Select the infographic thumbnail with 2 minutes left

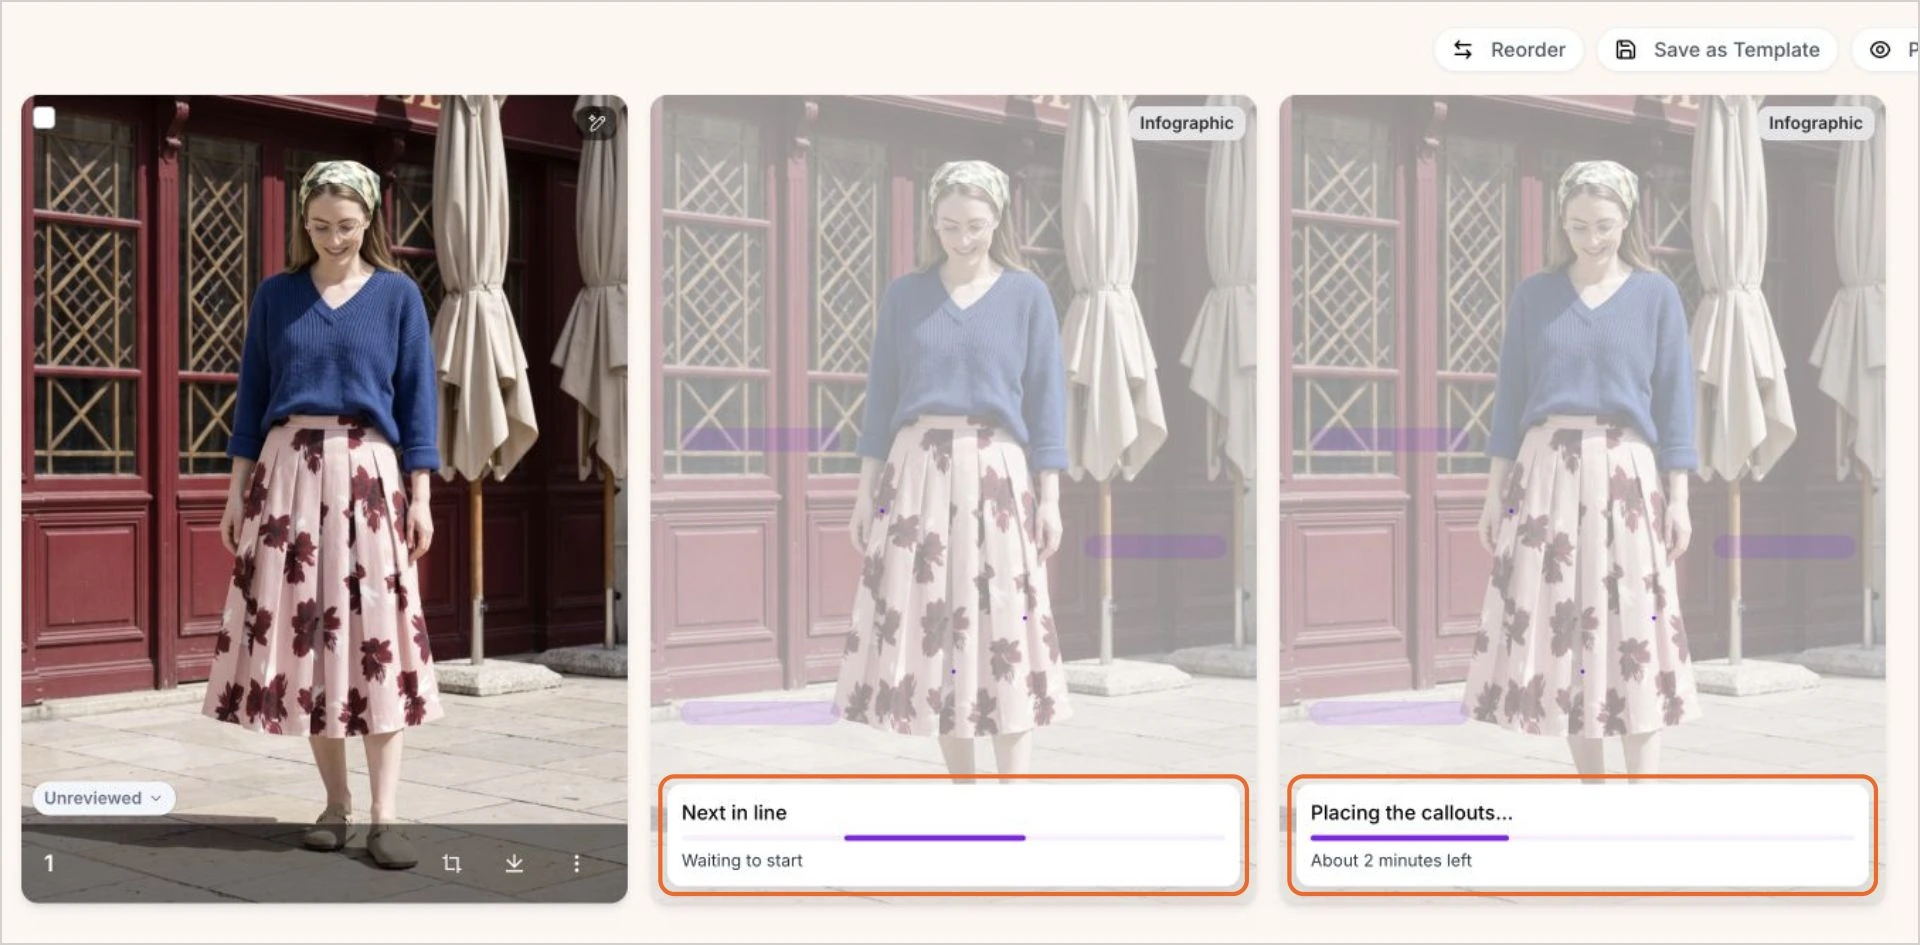click(1582, 499)
